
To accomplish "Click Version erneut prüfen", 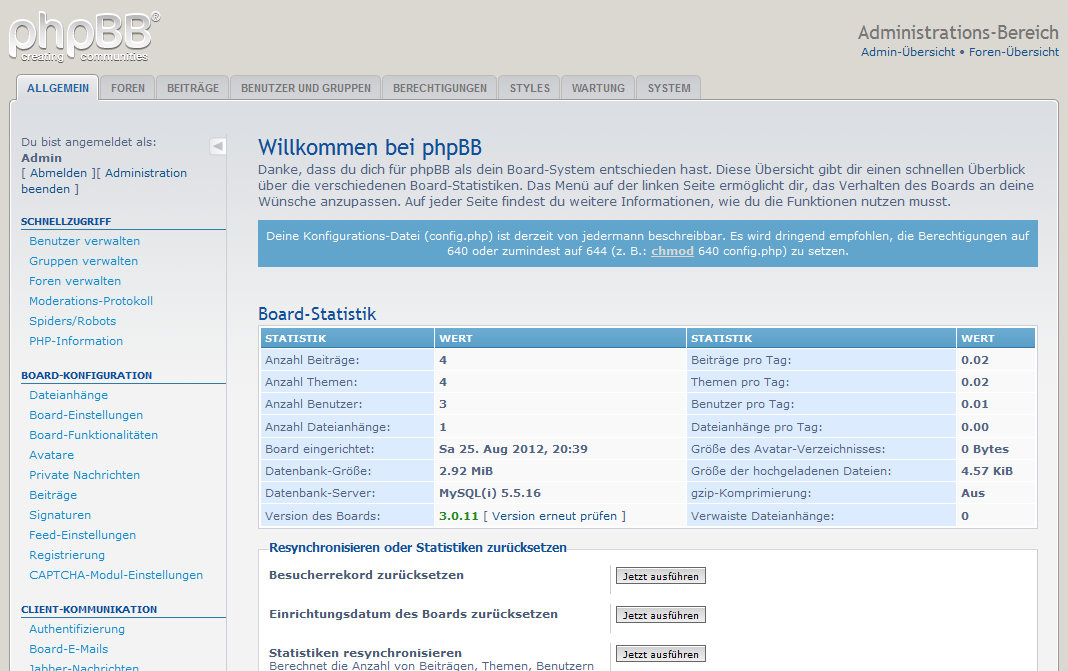I will tap(555, 516).
